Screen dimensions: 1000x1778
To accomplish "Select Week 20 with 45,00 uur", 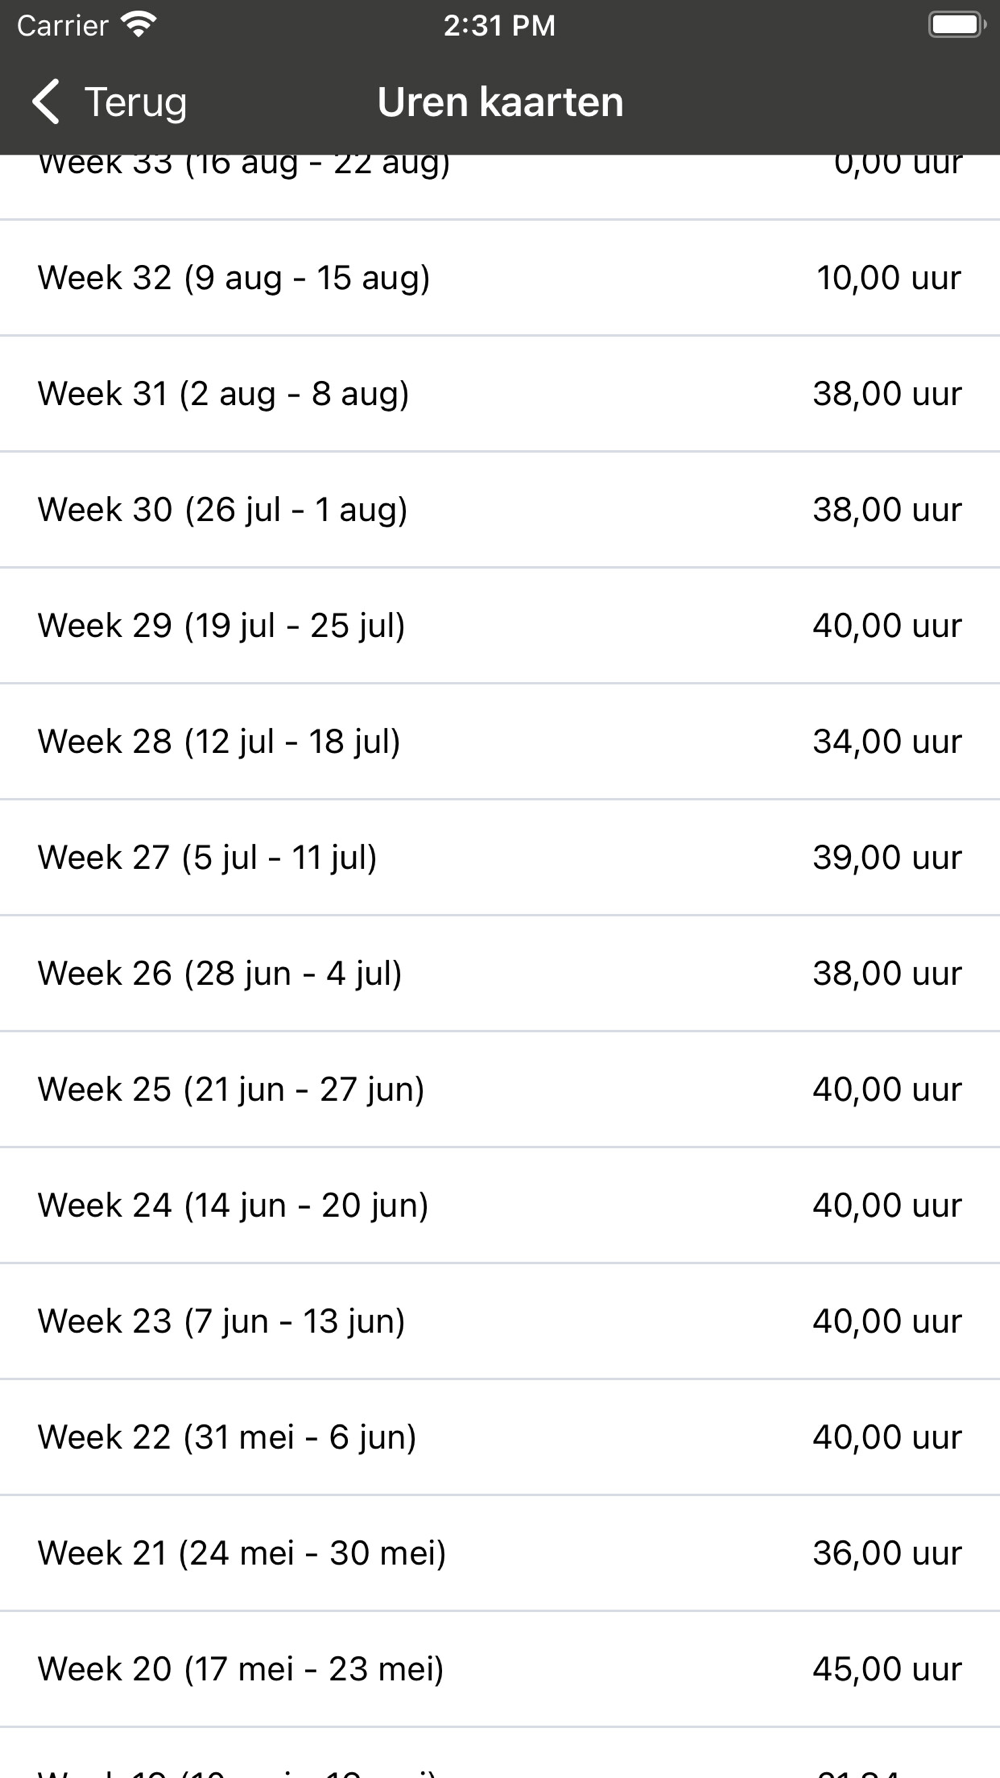I will click(500, 1670).
